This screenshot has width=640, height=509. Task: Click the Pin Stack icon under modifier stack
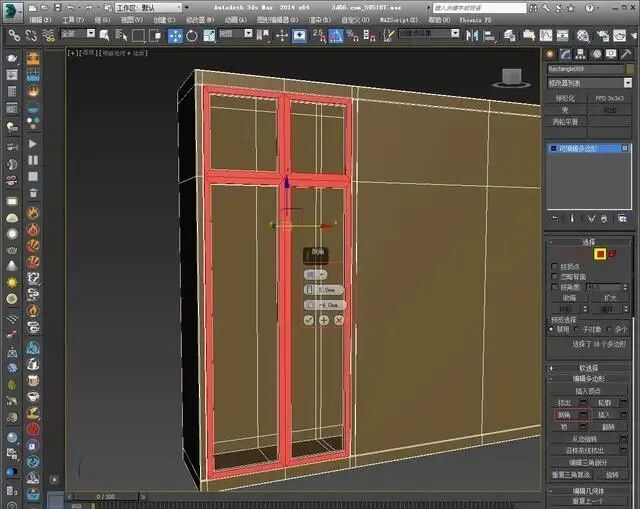pyautogui.click(x=555, y=219)
